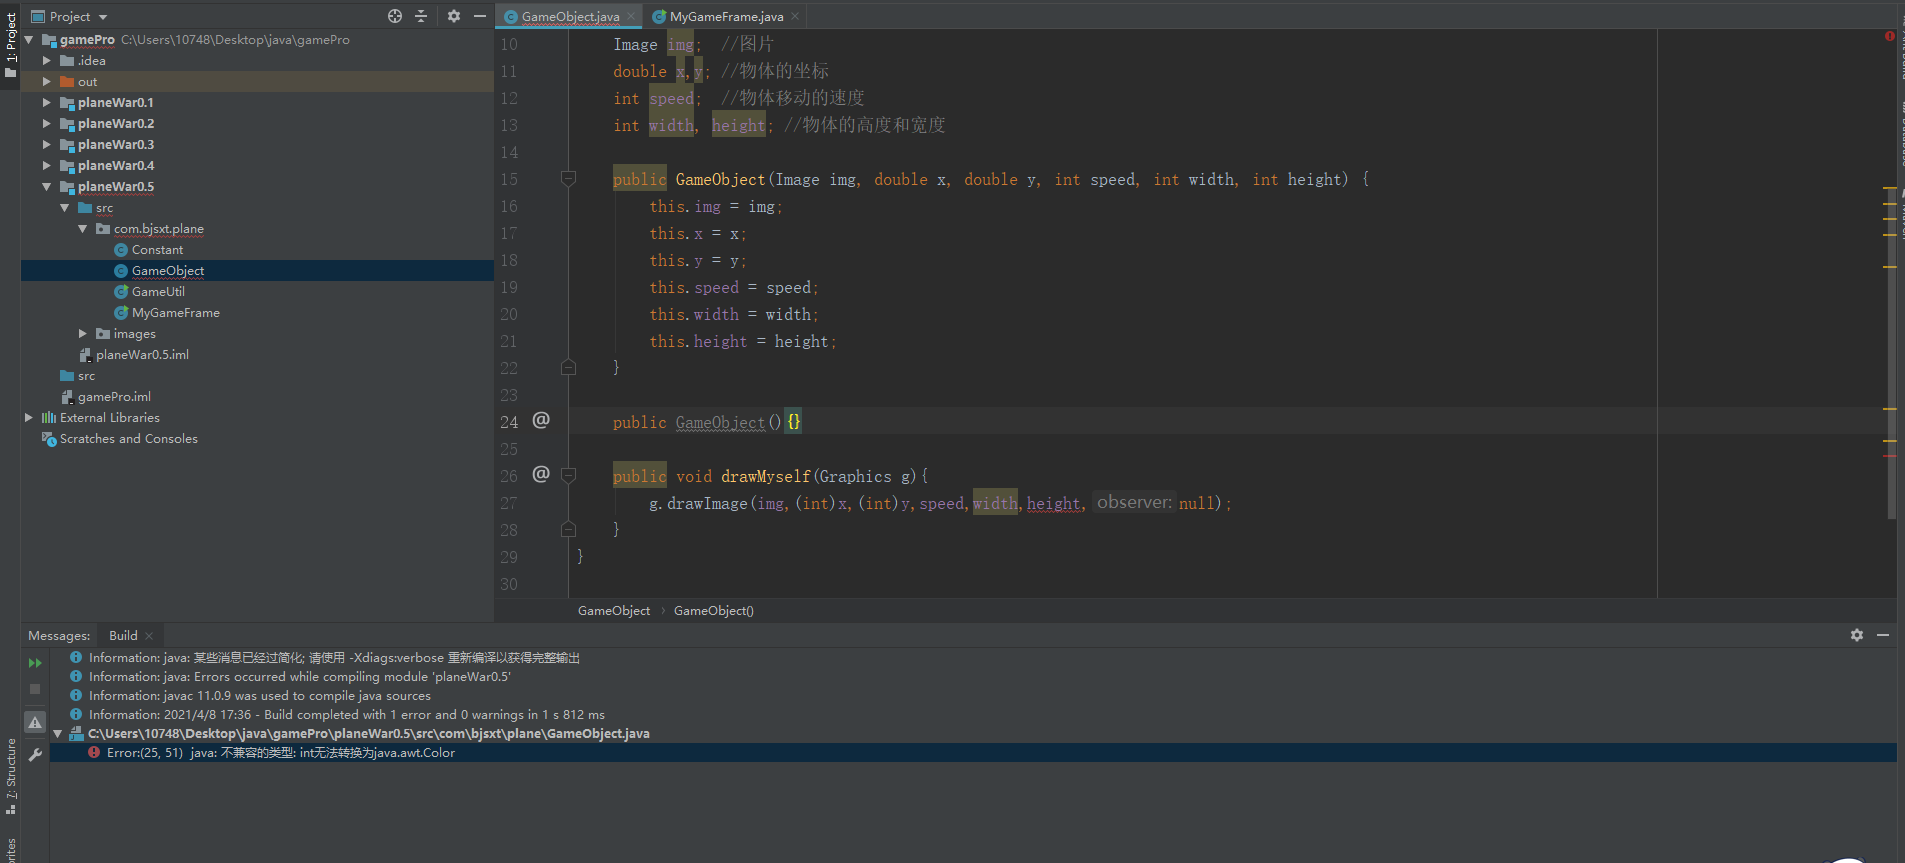Expand the planeWar0.4 module
This screenshot has height=863, width=1905.
[47, 166]
